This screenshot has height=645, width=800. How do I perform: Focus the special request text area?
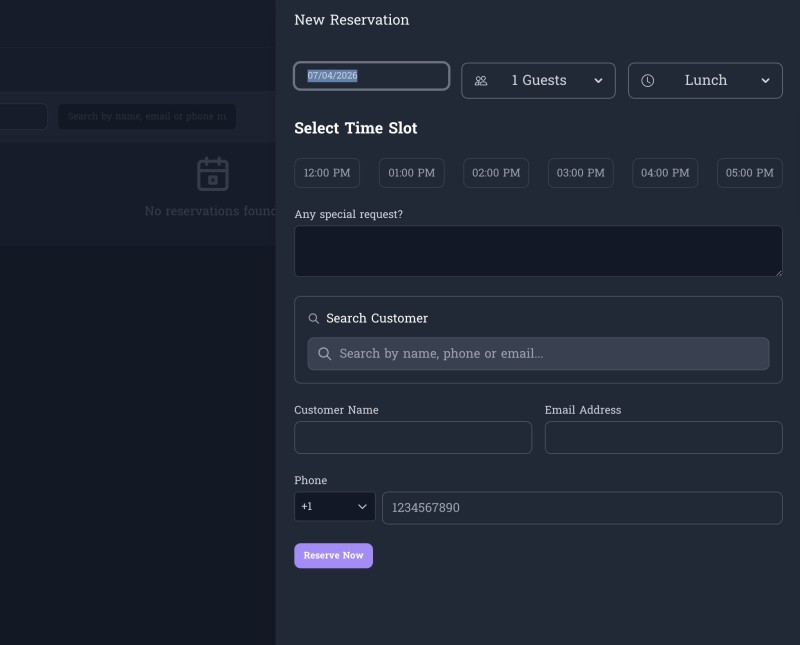pyautogui.click(x=538, y=251)
